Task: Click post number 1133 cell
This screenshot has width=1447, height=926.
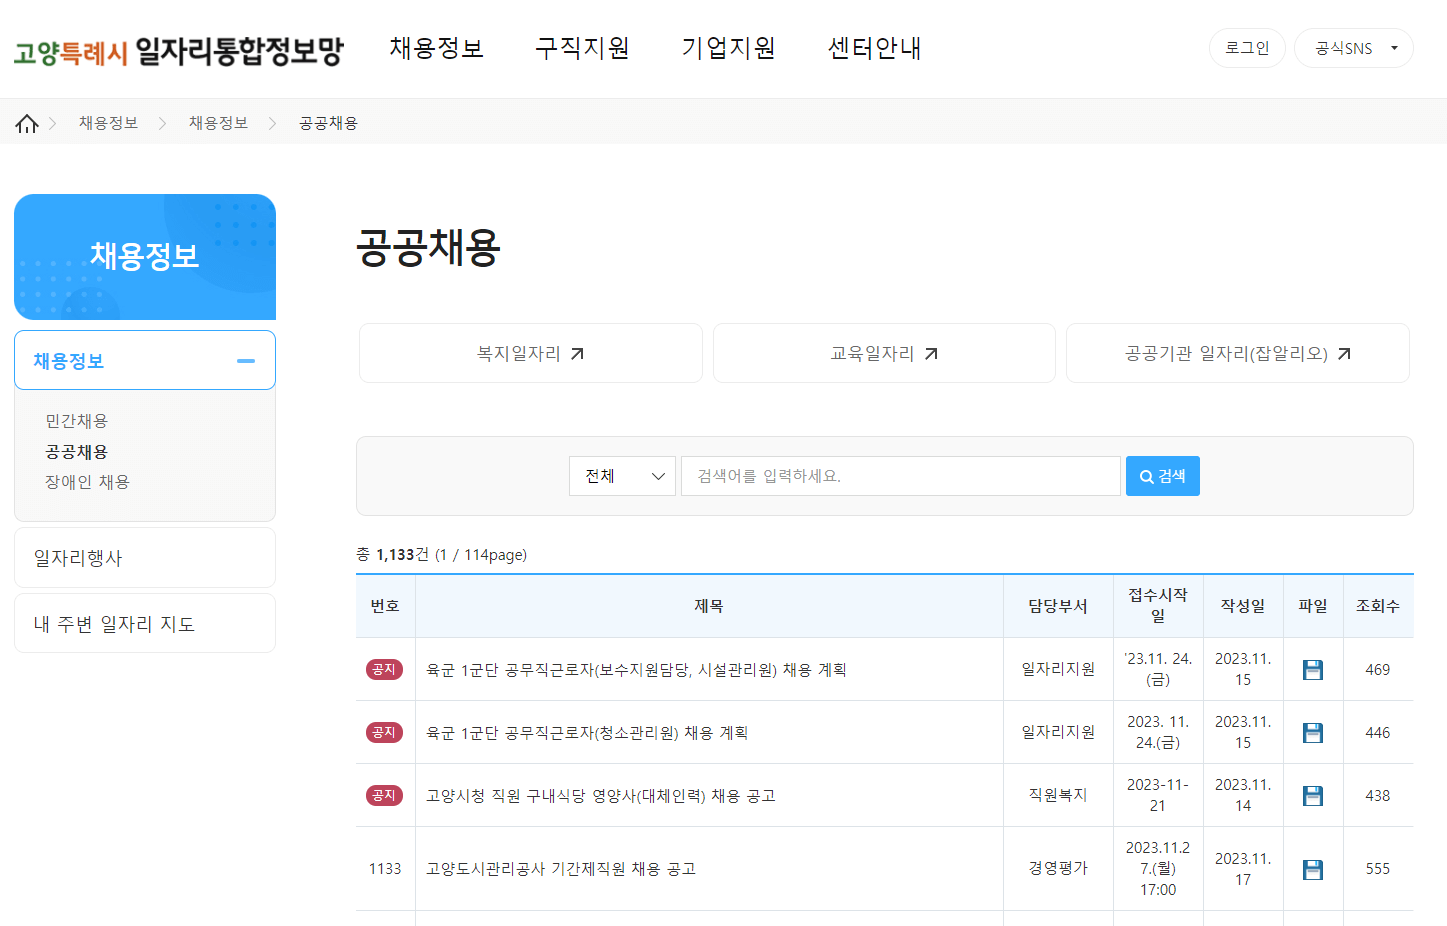Action: click(x=385, y=869)
